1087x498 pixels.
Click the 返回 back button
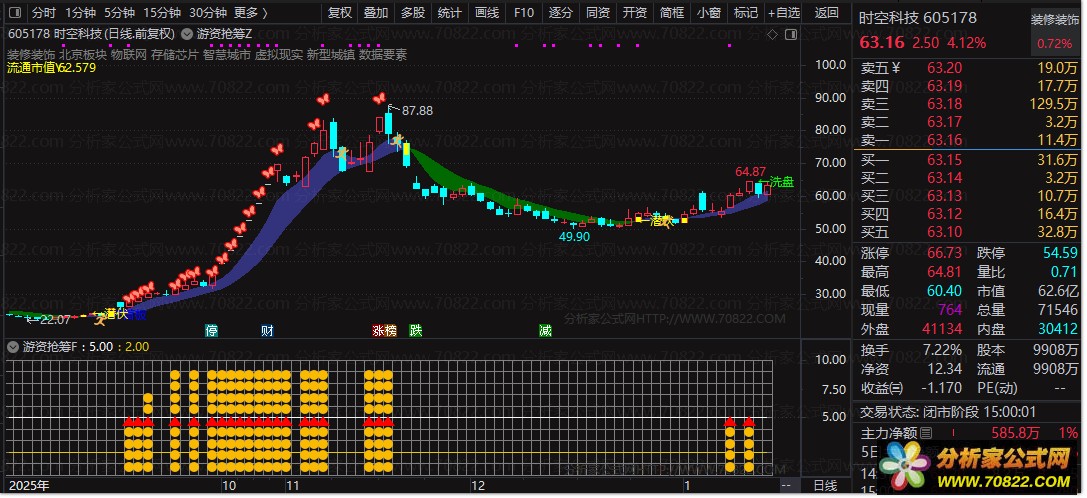826,12
